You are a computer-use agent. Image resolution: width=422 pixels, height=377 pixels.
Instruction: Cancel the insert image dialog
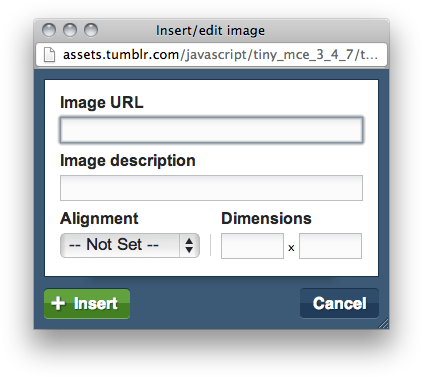tap(339, 303)
